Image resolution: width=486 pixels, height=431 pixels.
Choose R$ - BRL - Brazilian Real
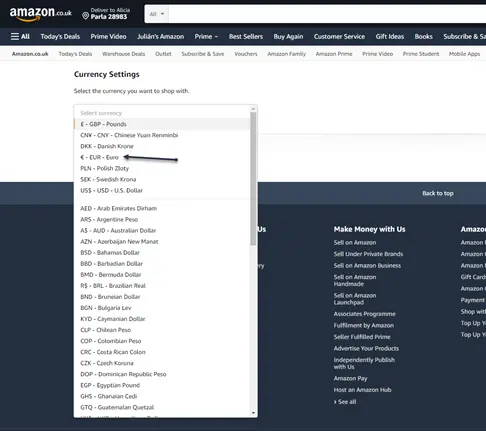click(x=162, y=286)
